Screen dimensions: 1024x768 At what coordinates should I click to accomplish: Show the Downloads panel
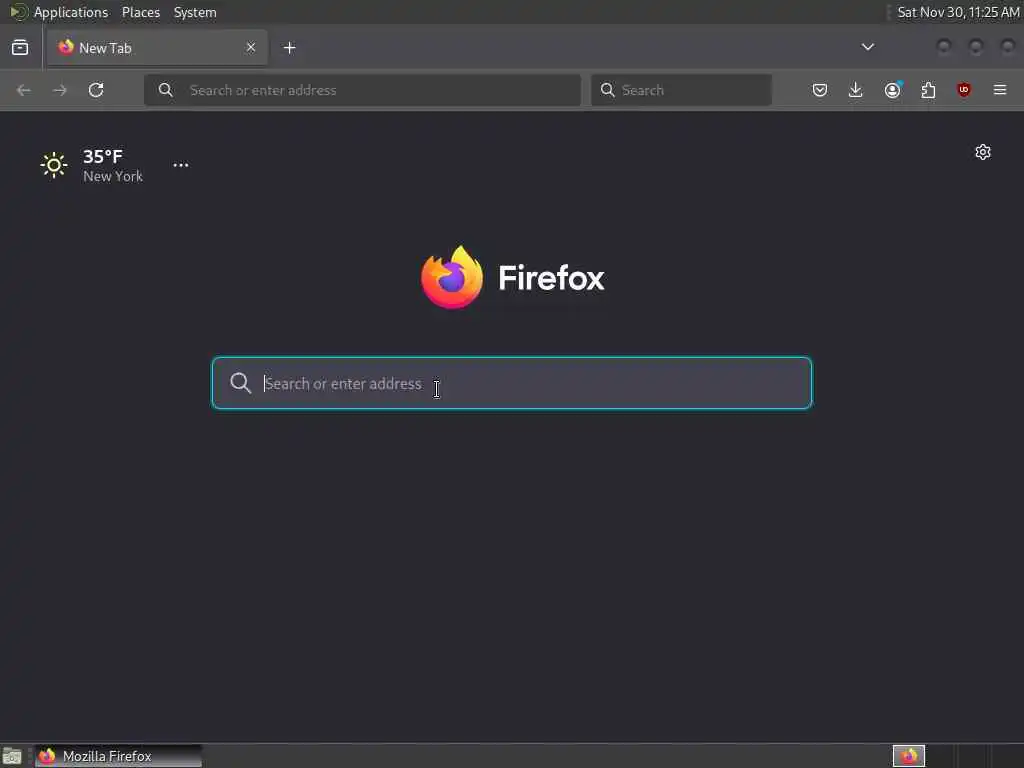[856, 90]
